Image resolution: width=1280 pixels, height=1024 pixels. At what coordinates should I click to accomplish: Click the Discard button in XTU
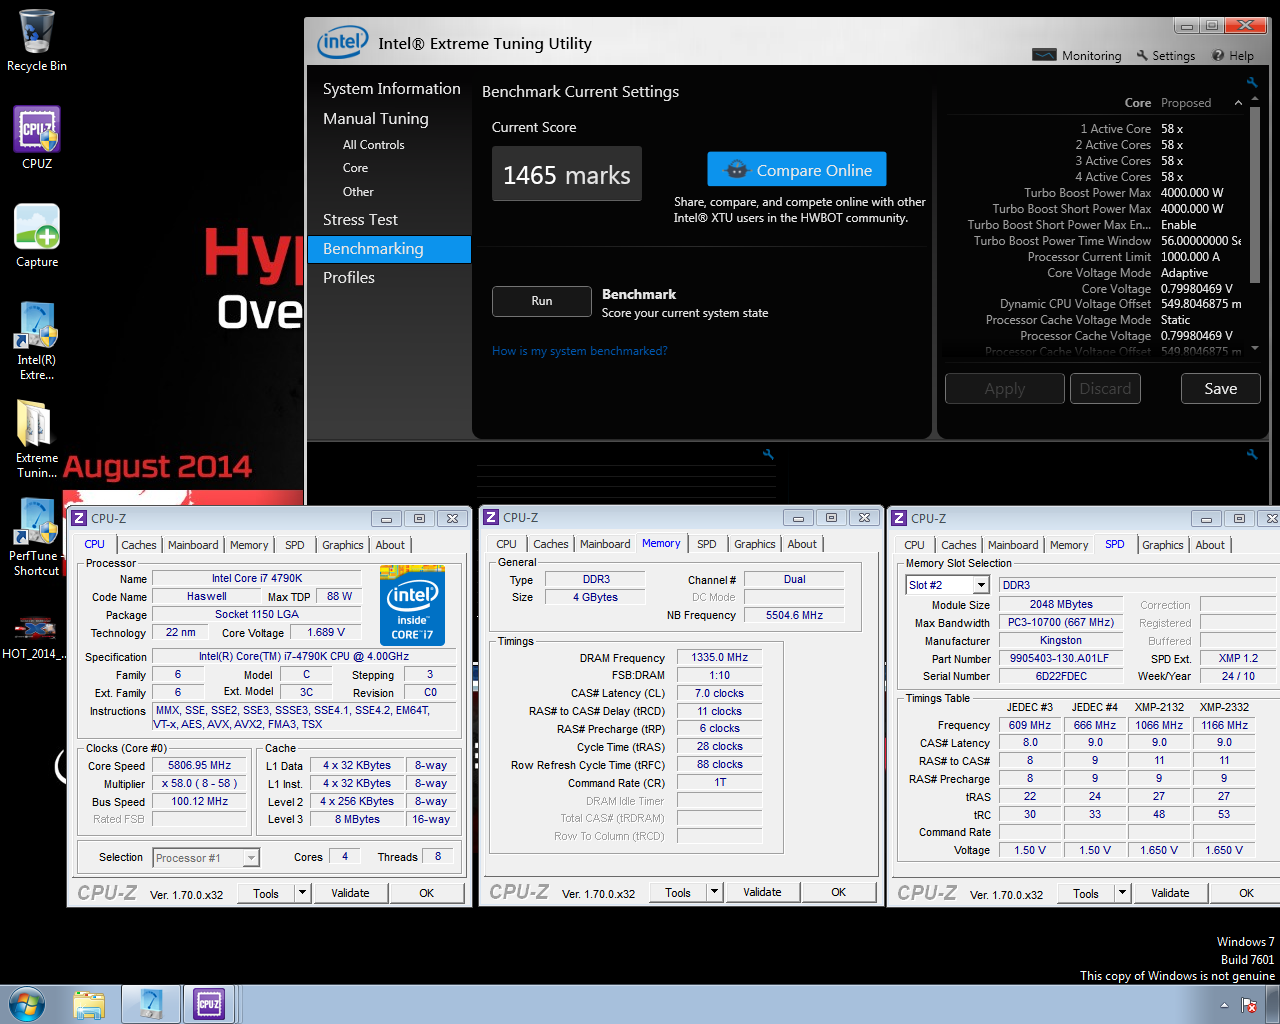(x=1106, y=389)
